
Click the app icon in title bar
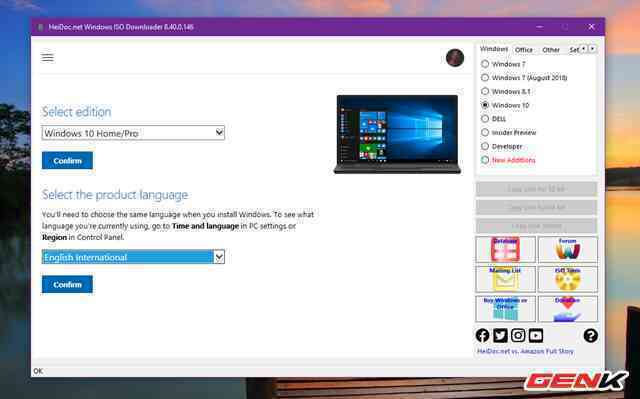(x=40, y=27)
